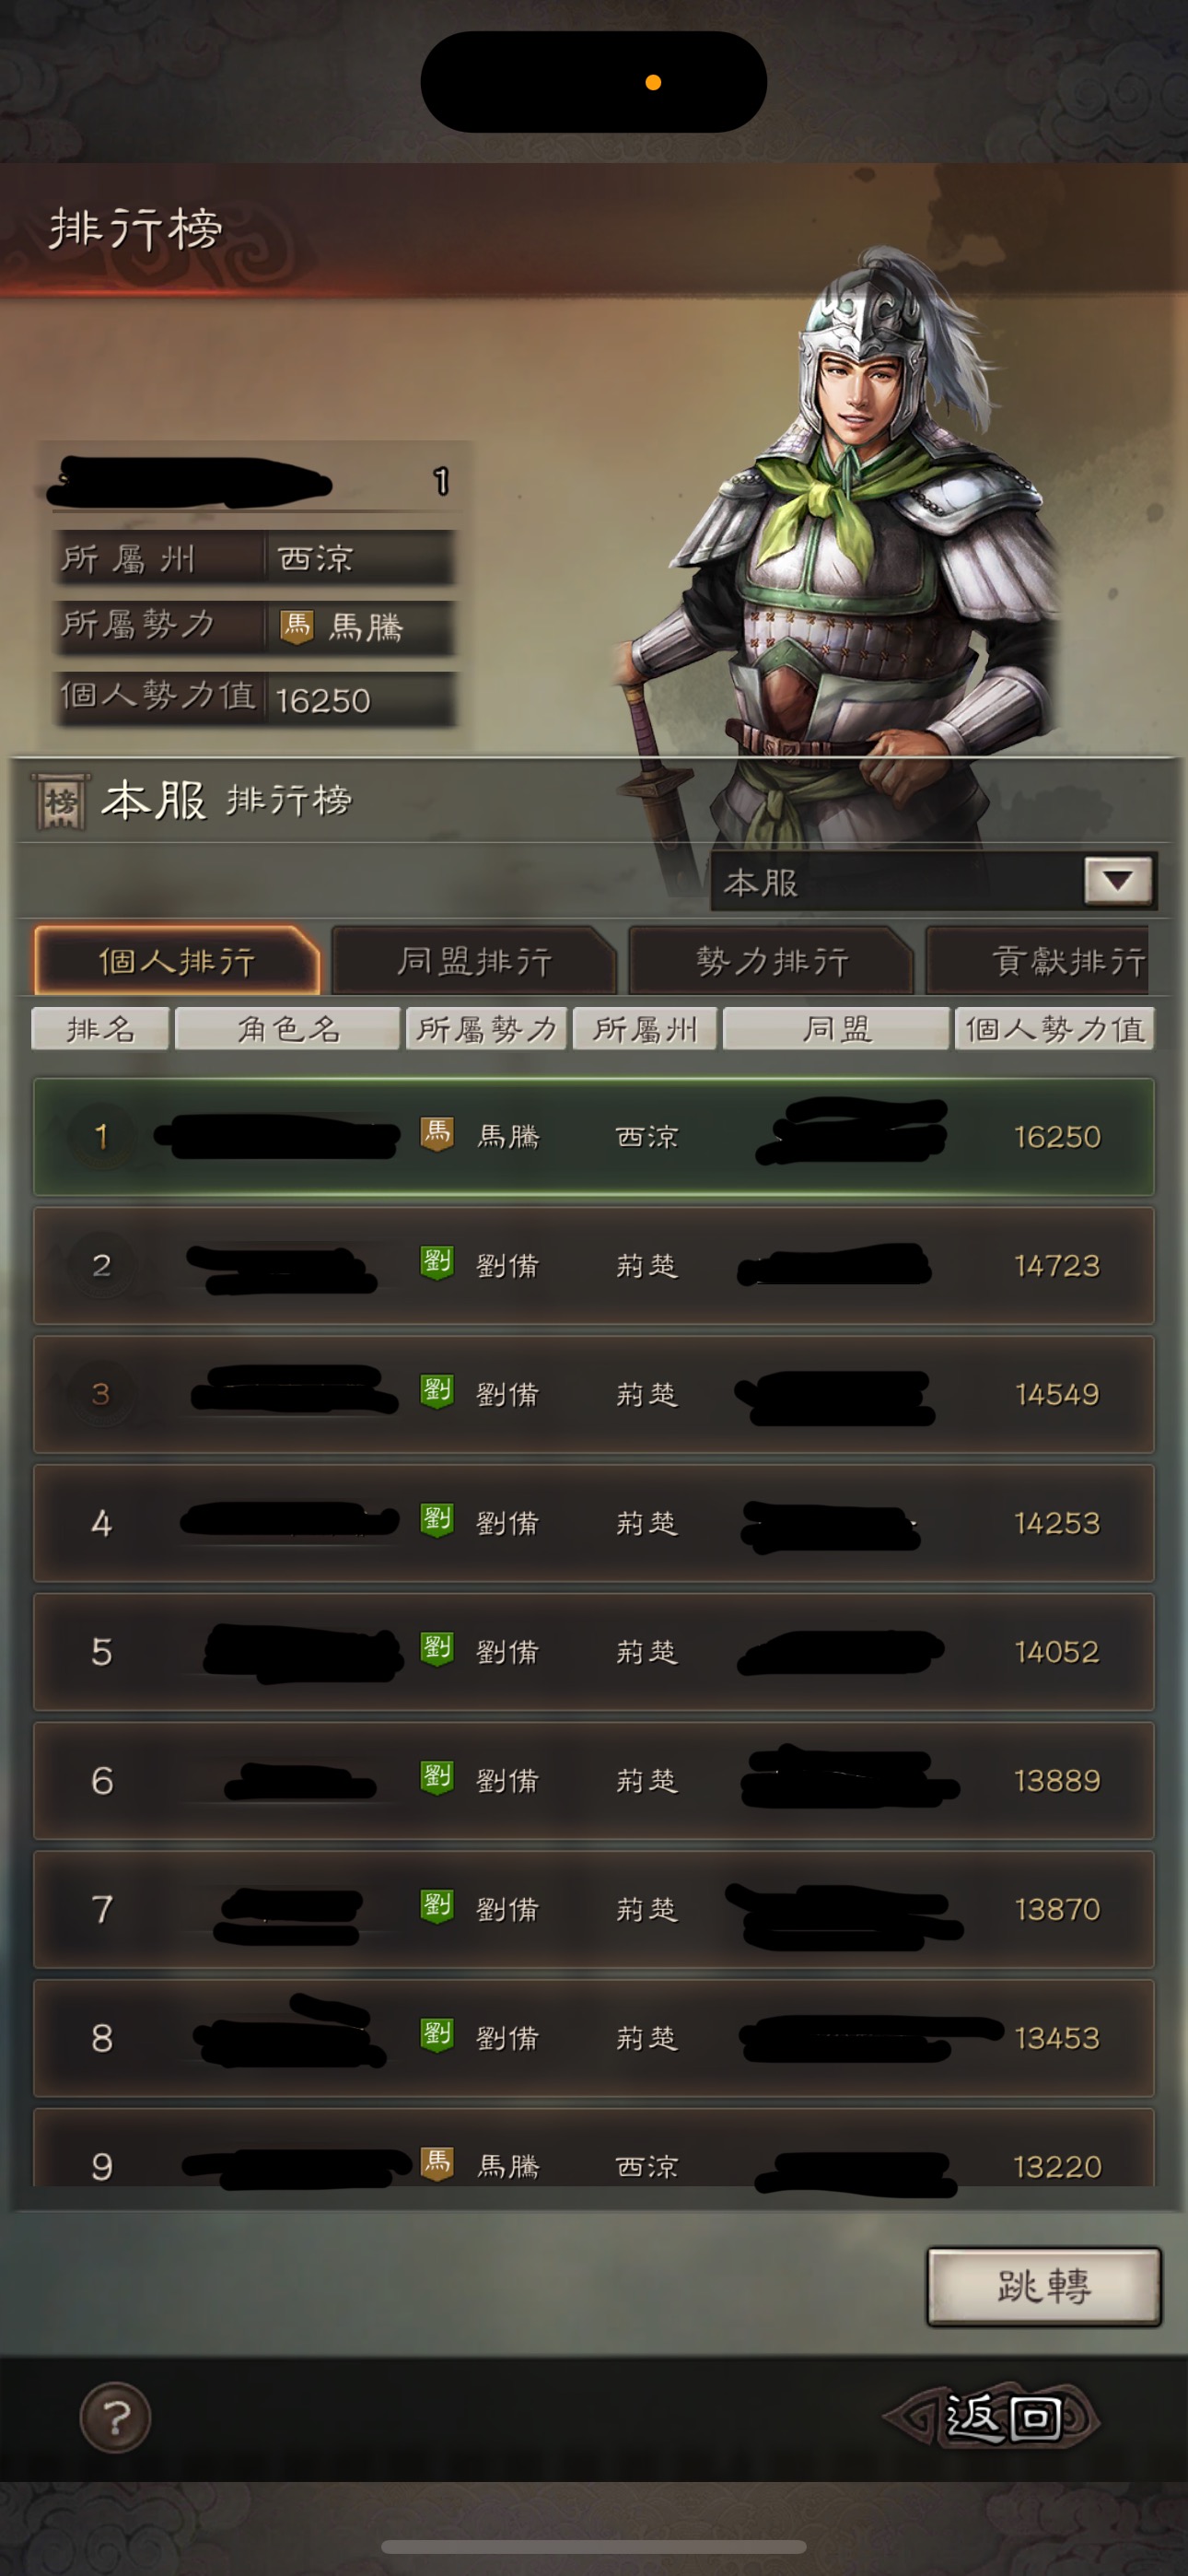
Task: Click the 跳轉 button
Action: [1044, 2287]
